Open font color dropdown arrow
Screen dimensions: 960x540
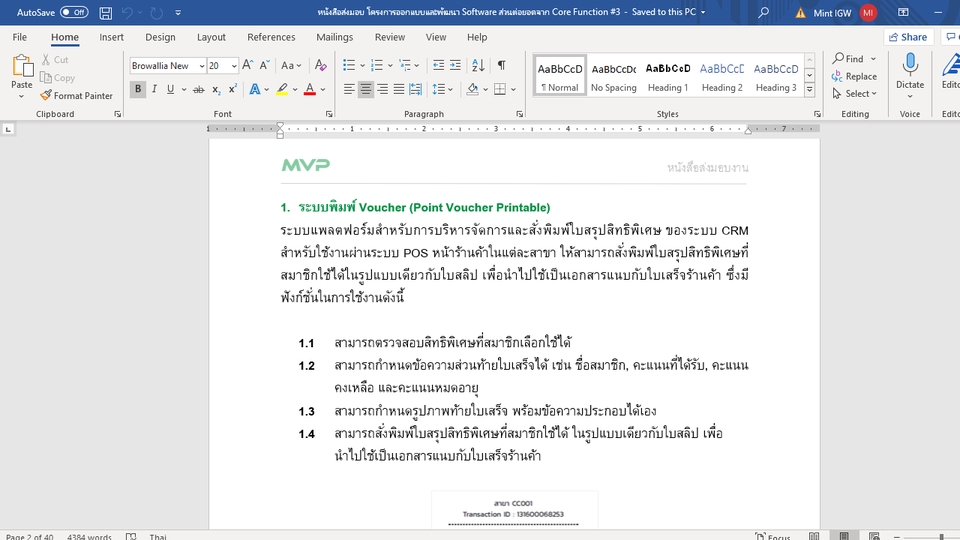(323, 89)
